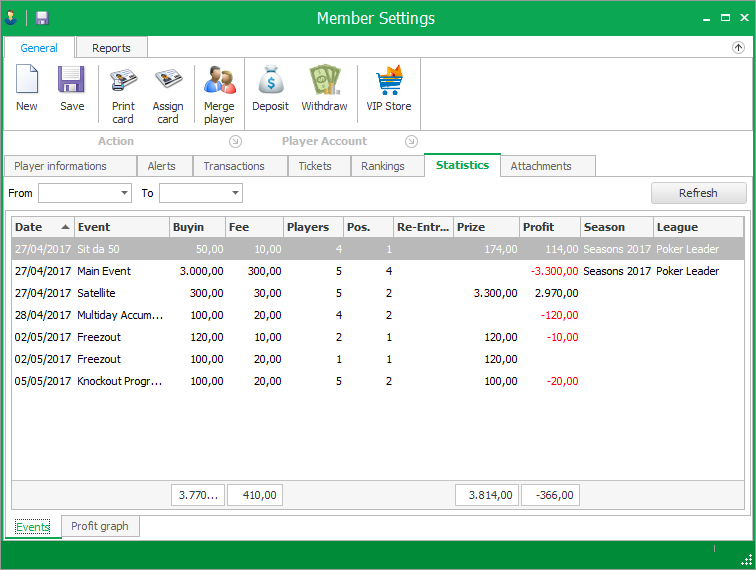Select the Sit da 50 event row
Screen dimensions: 756x570
[378, 249]
